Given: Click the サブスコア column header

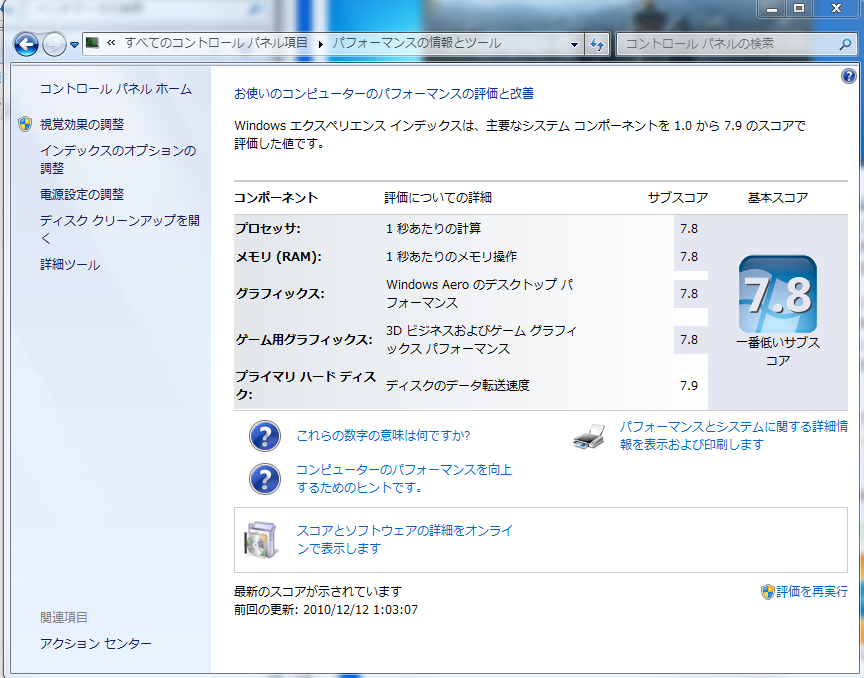Looking at the screenshot, I should [x=678, y=197].
